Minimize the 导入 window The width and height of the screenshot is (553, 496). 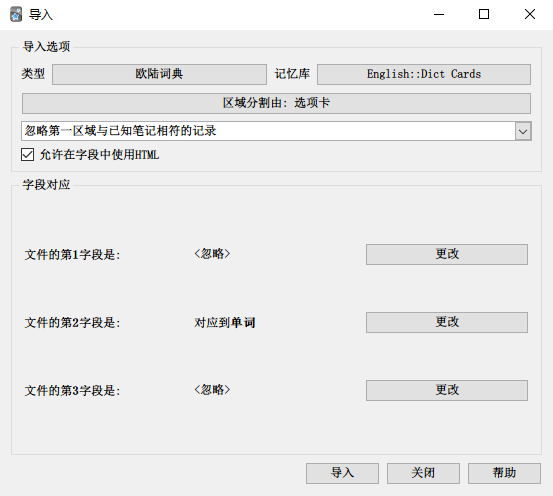[x=439, y=14]
